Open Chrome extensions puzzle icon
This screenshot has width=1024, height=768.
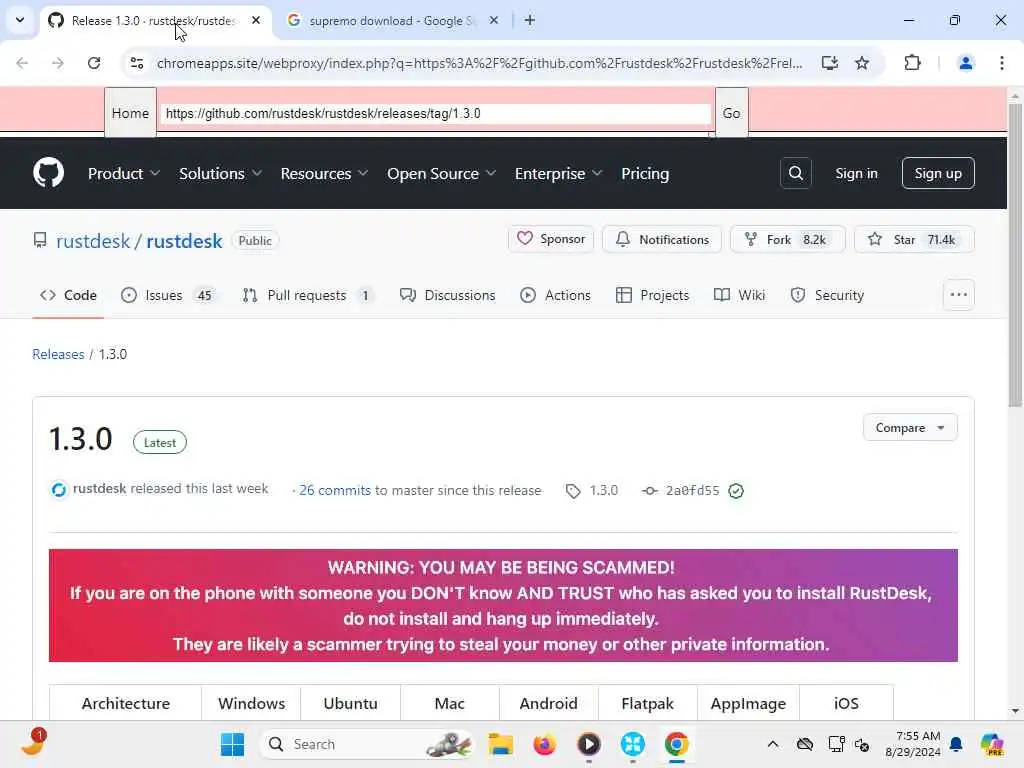[x=912, y=63]
